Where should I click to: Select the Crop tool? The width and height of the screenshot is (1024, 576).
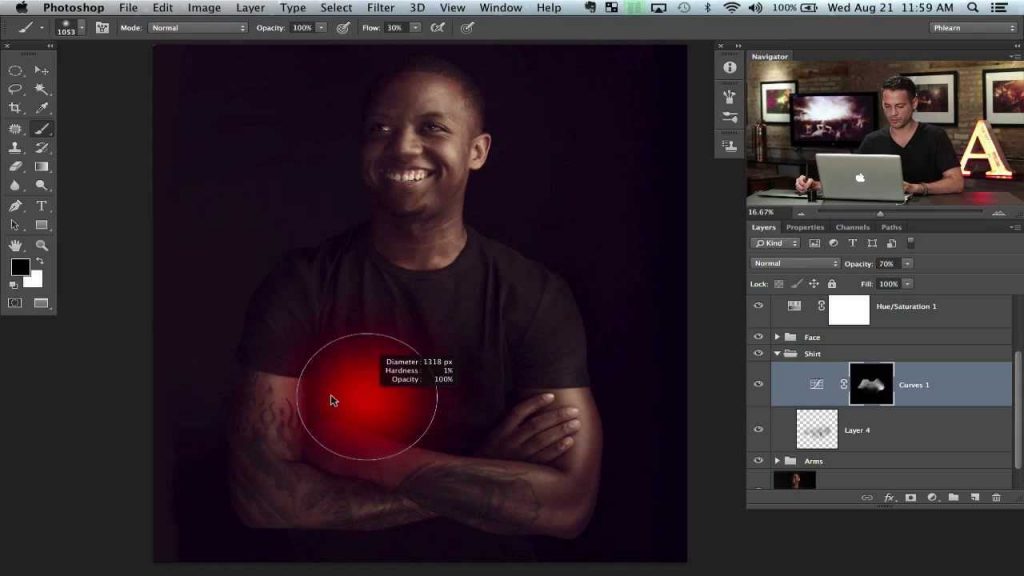click(x=15, y=108)
